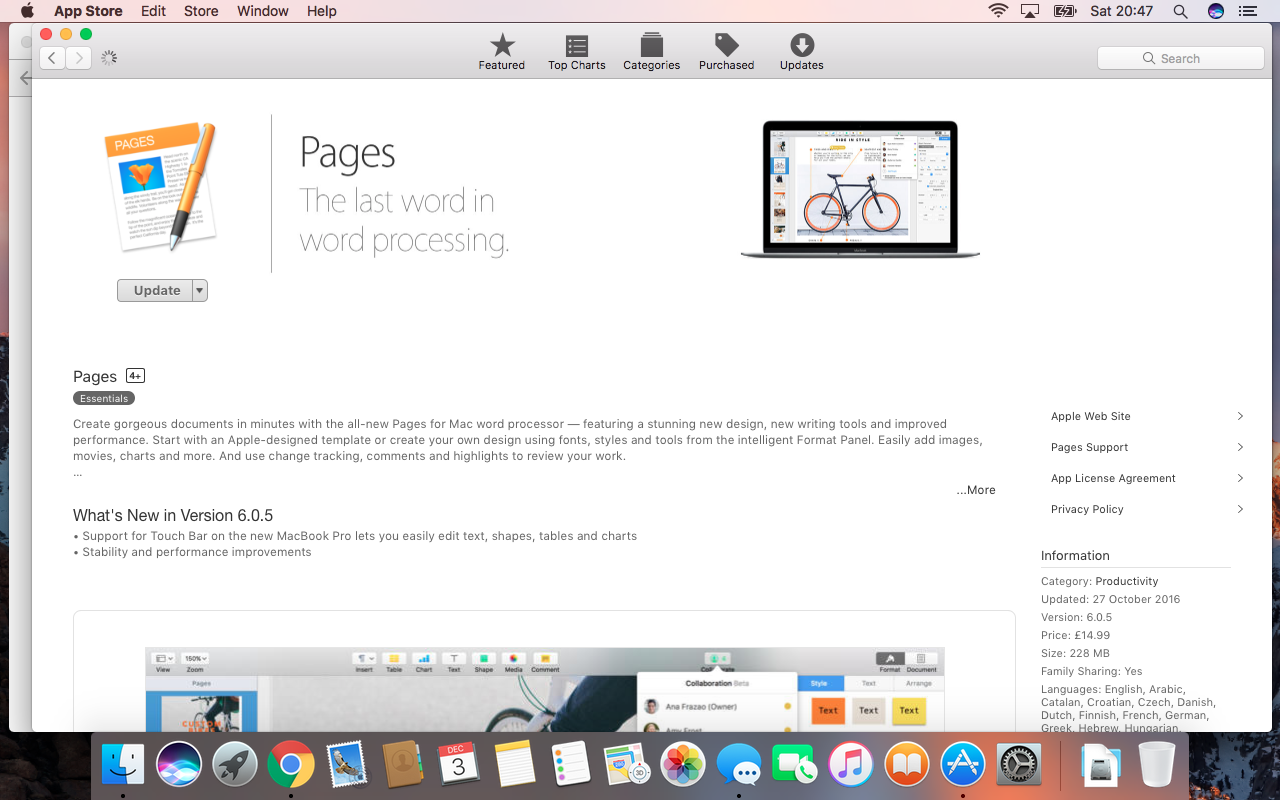The width and height of the screenshot is (1280, 800).
Task: Click the Essentials badge
Action: (x=104, y=398)
